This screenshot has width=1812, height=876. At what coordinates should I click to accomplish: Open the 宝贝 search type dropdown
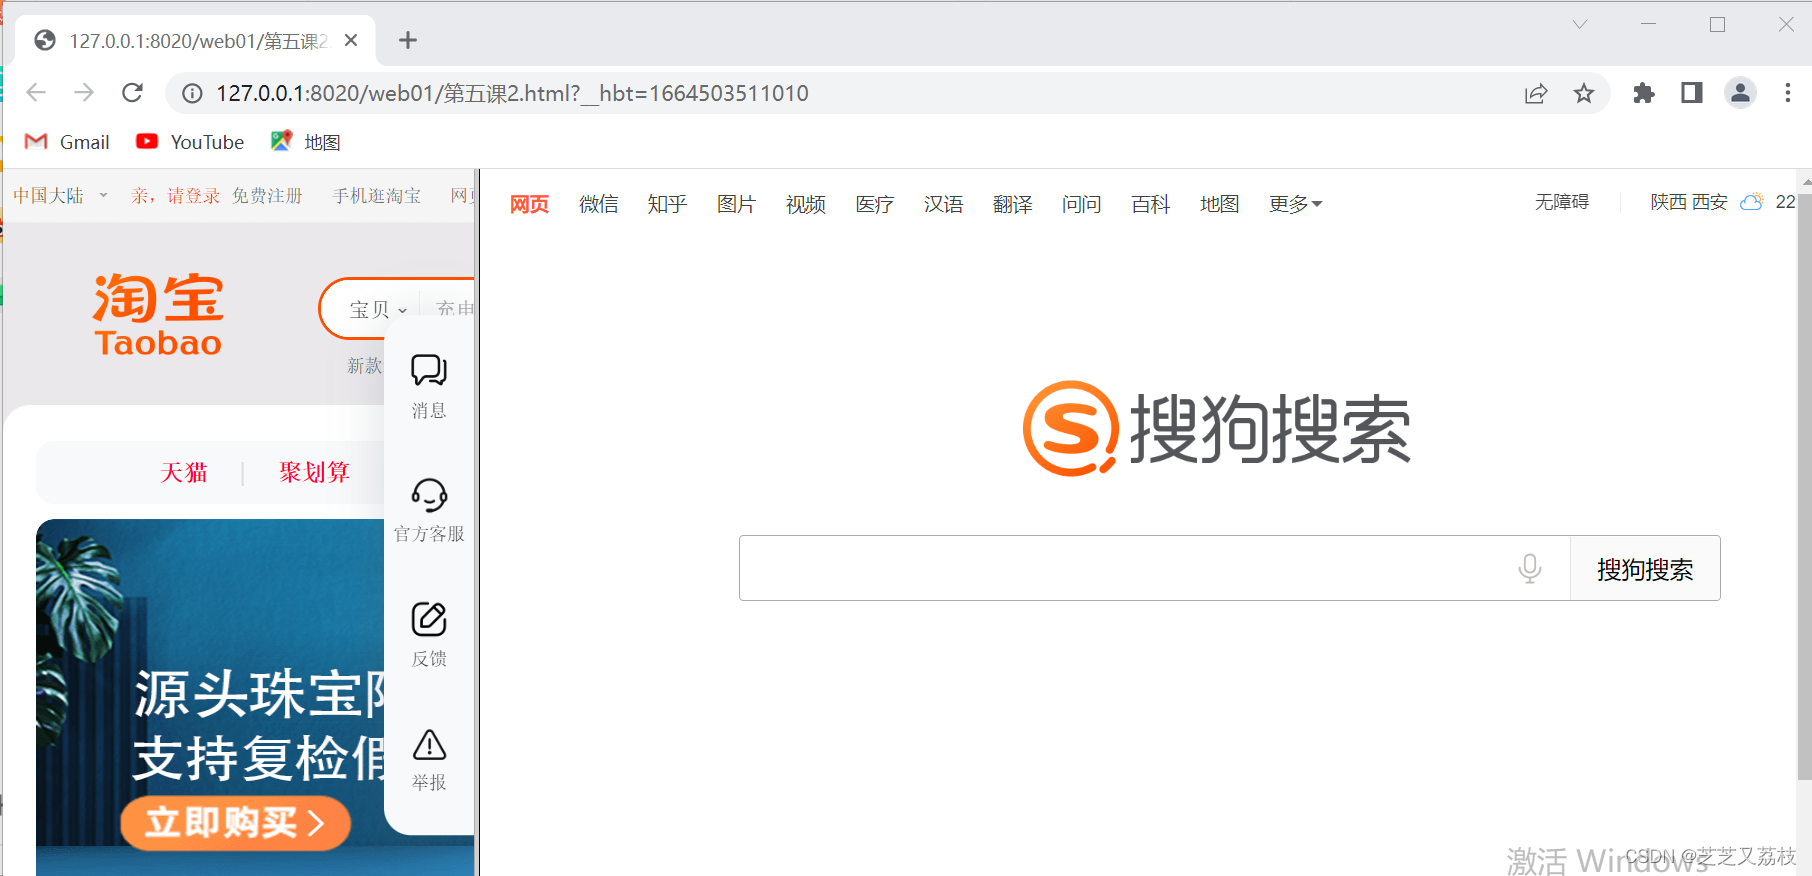pyautogui.click(x=378, y=310)
